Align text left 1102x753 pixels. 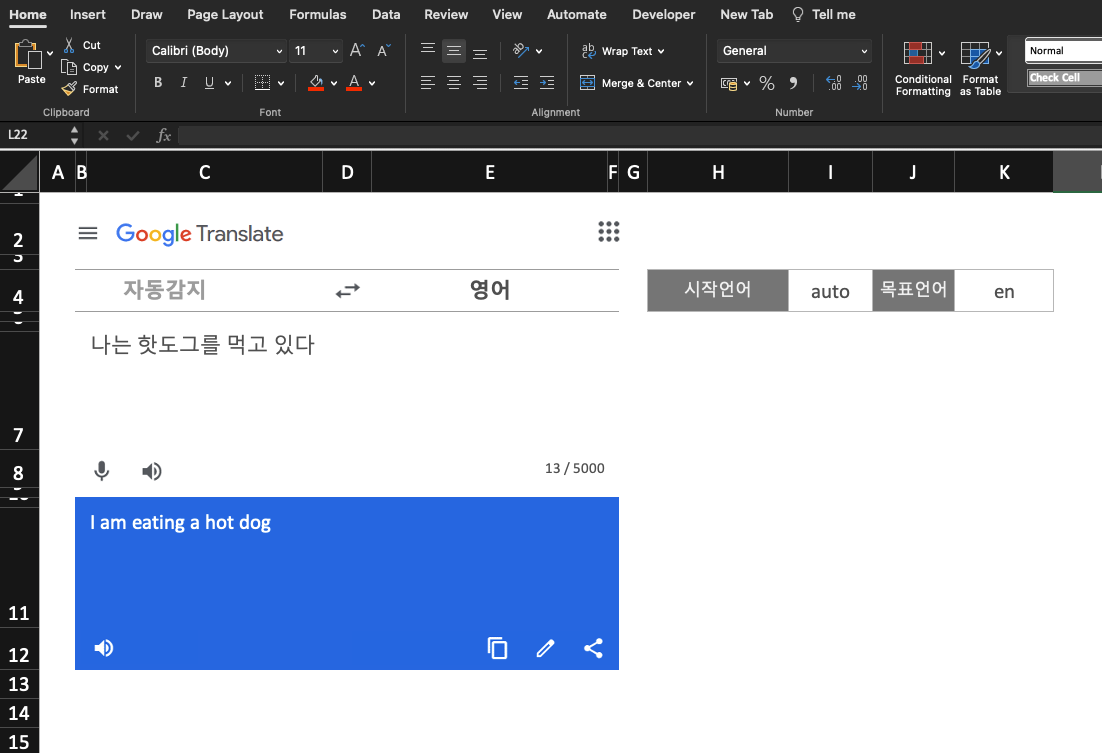(x=427, y=82)
